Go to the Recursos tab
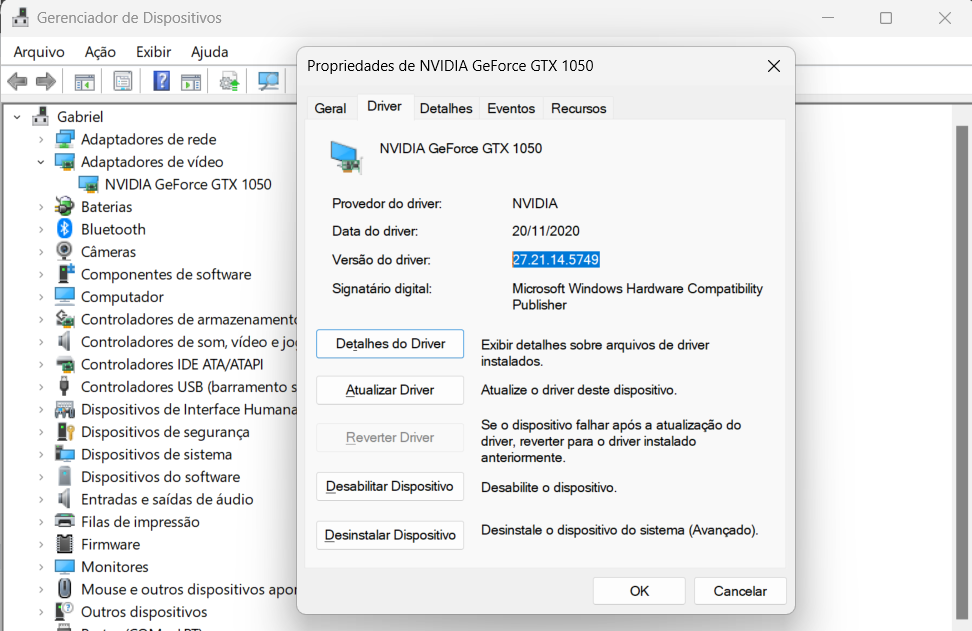The height and width of the screenshot is (631, 972). coord(578,108)
